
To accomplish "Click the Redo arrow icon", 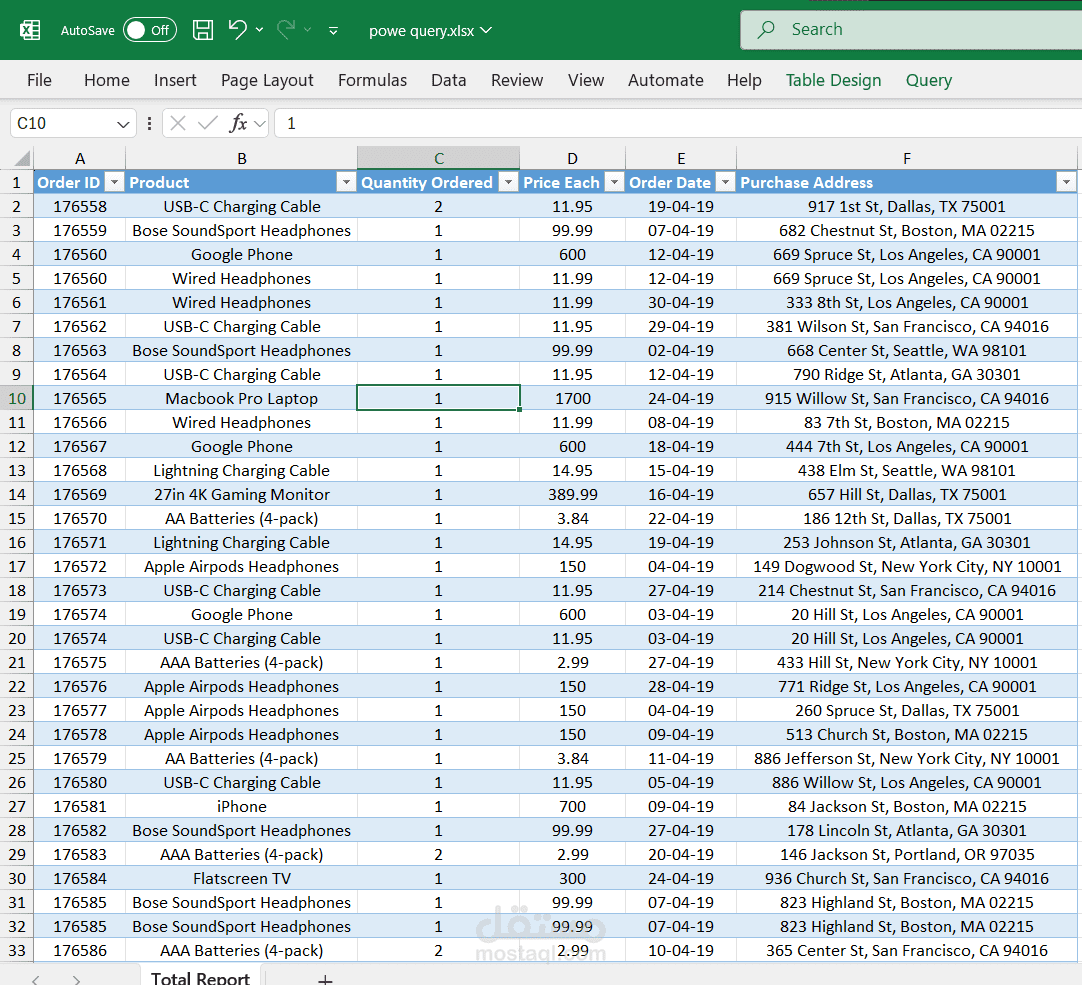I will (286, 30).
